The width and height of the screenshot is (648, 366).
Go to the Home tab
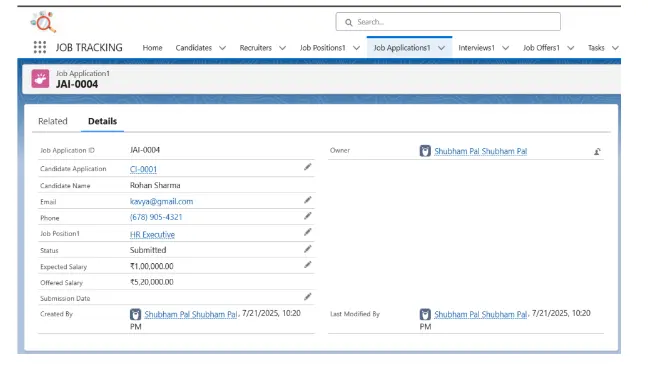coord(152,48)
